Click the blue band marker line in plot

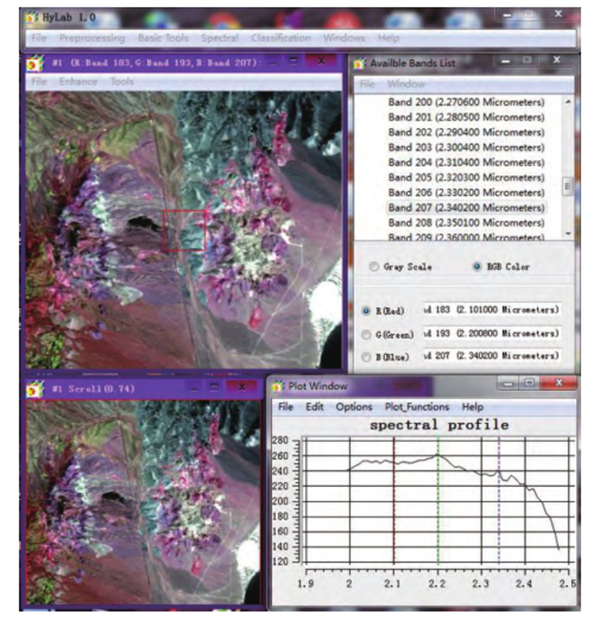(499, 500)
